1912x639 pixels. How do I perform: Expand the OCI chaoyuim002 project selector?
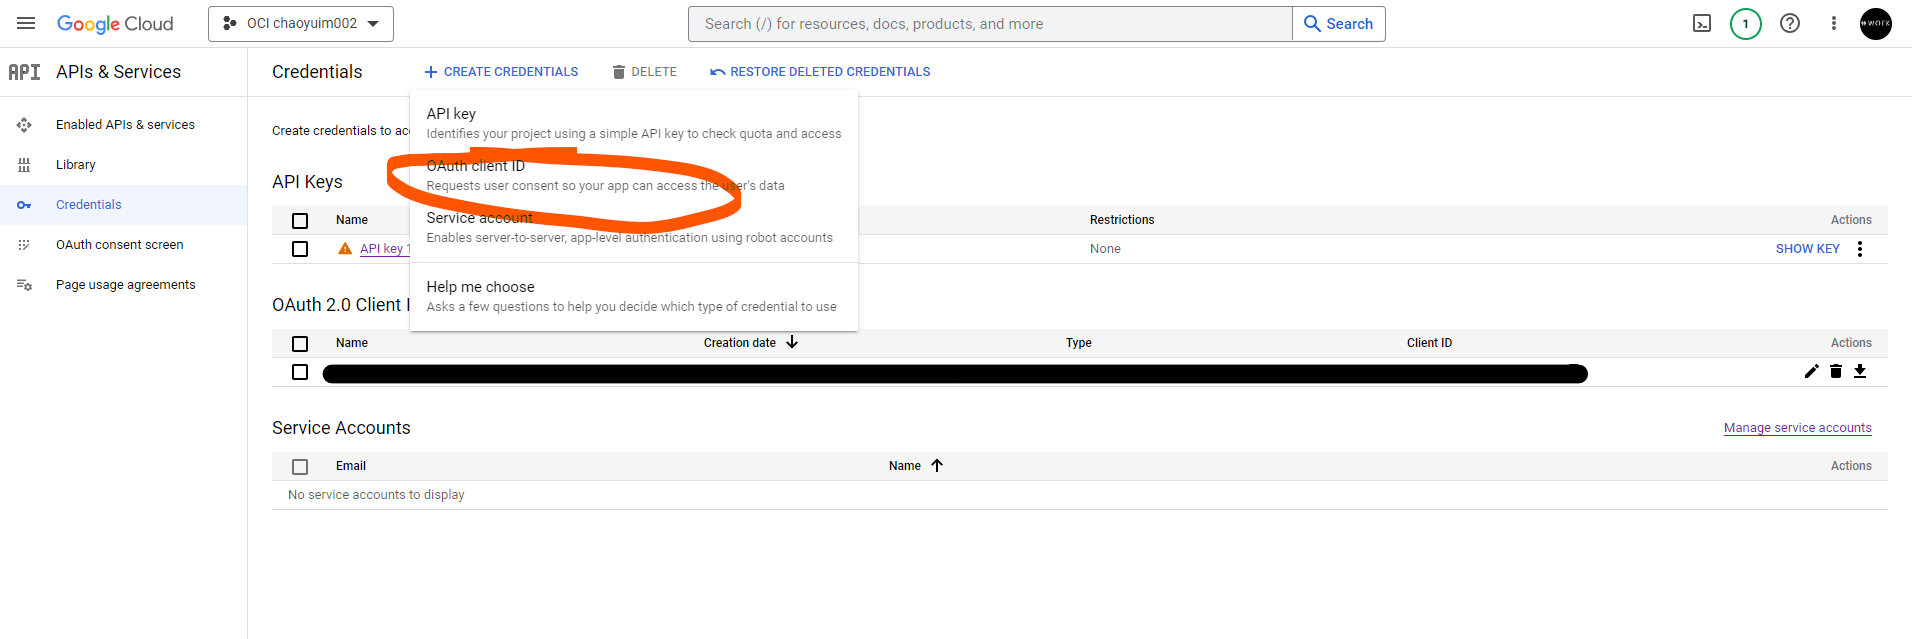(x=301, y=23)
